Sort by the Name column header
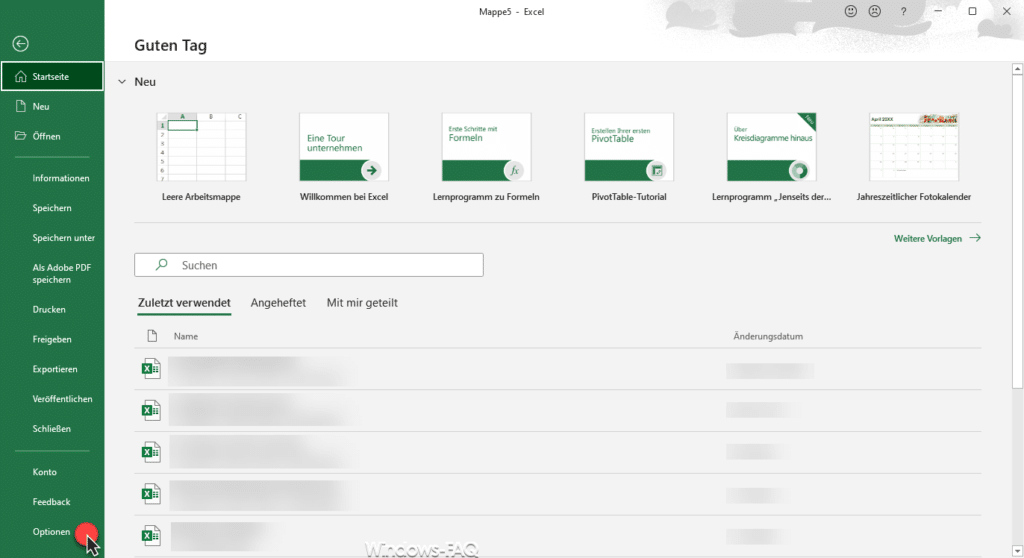The width and height of the screenshot is (1024, 558). pyautogui.click(x=185, y=336)
